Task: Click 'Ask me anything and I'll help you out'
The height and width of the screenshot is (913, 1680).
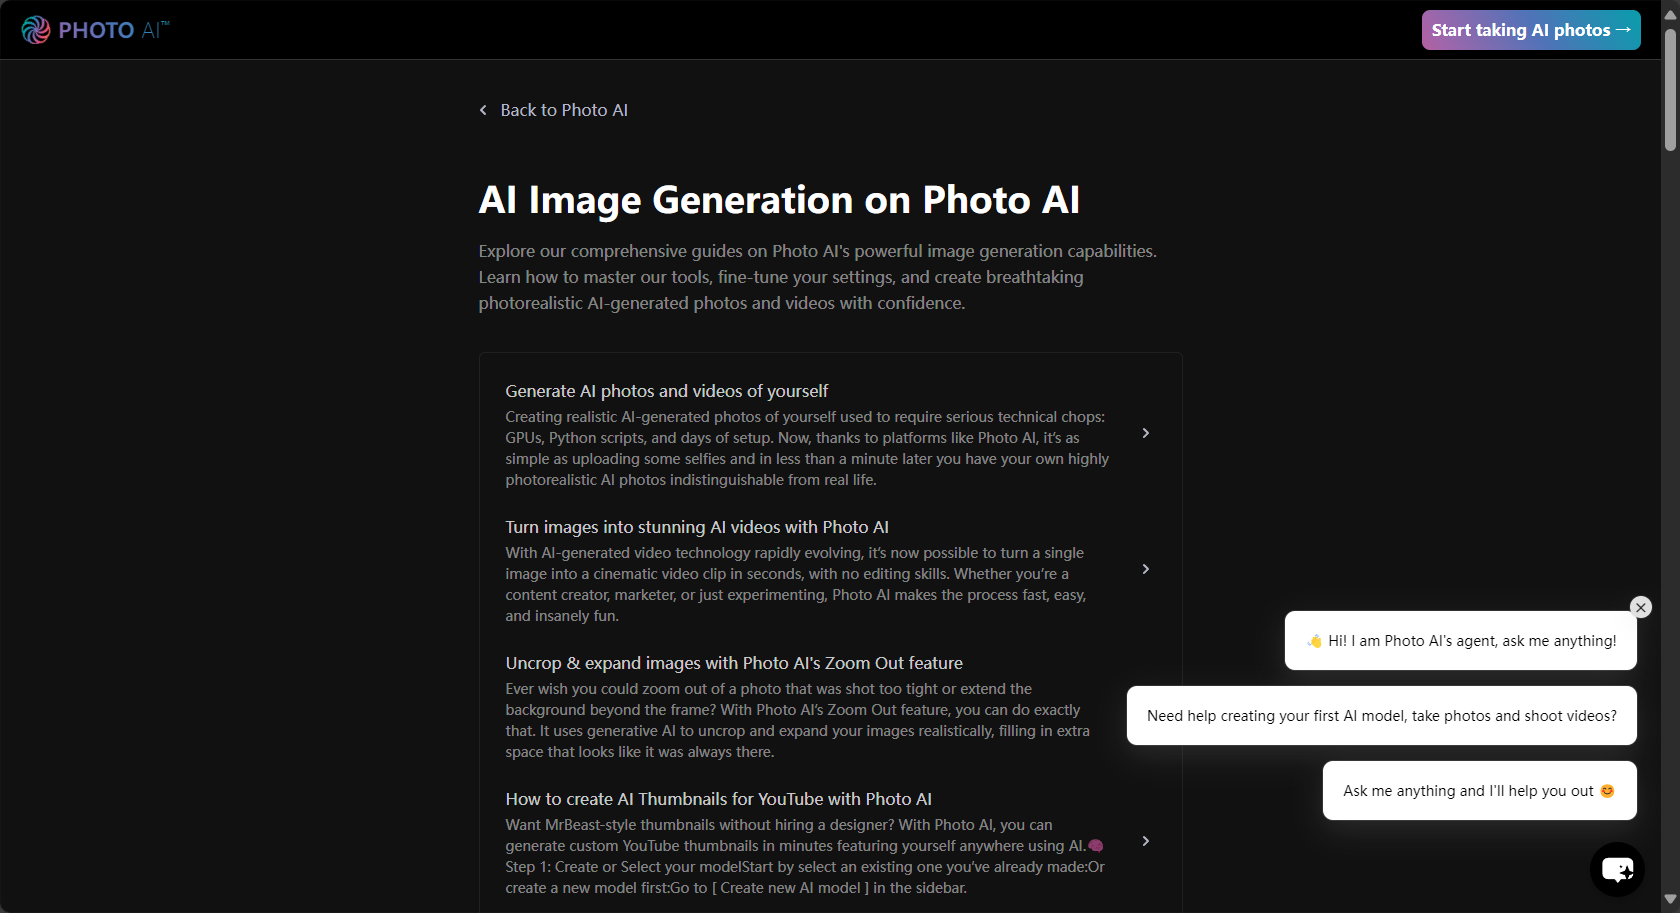Action: (x=1480, y=791)
